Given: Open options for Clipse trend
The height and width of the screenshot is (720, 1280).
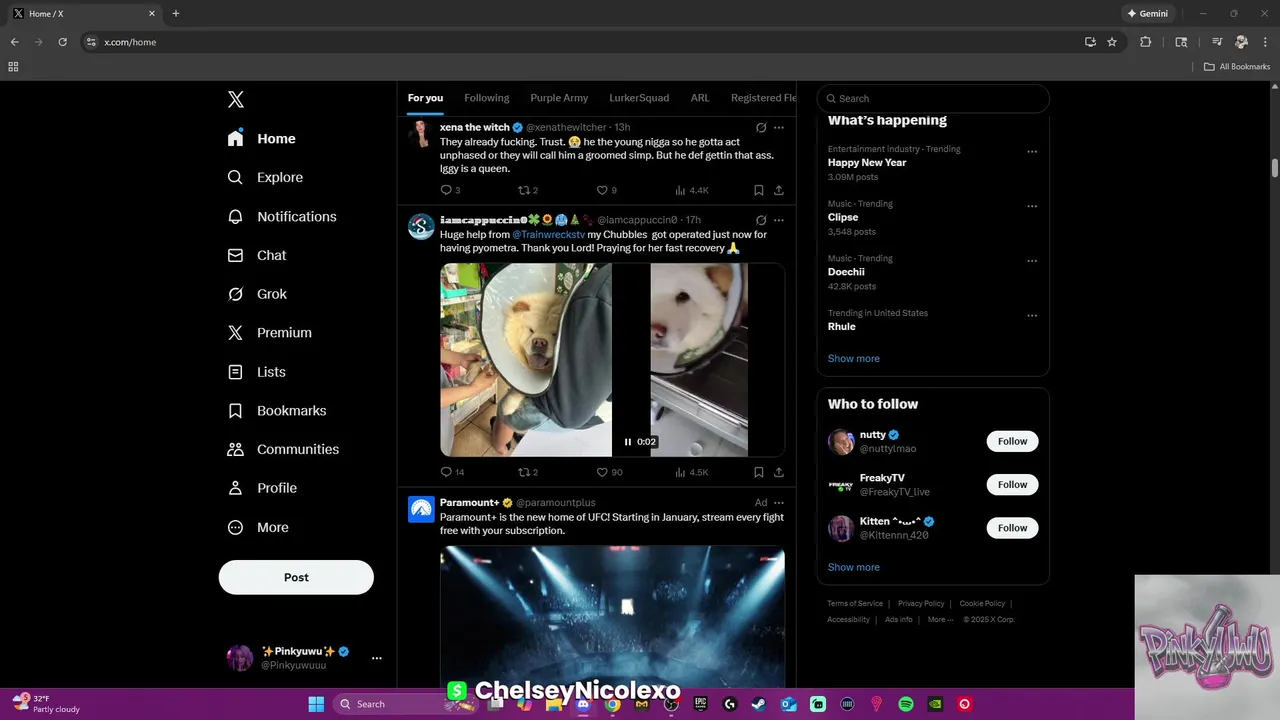Looking at the screenshot, I should pyautogui.click(x=1032, y=206).
